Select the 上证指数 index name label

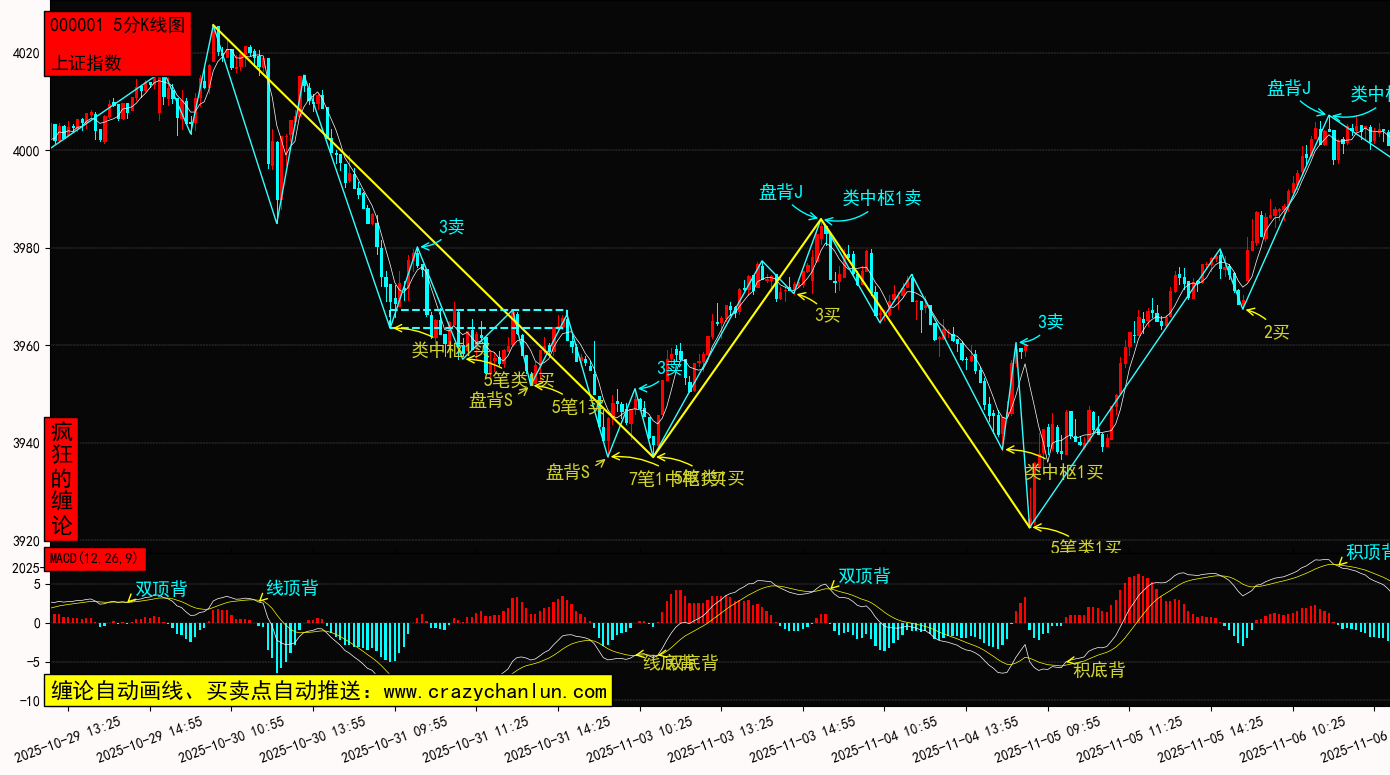coord(86,62)
